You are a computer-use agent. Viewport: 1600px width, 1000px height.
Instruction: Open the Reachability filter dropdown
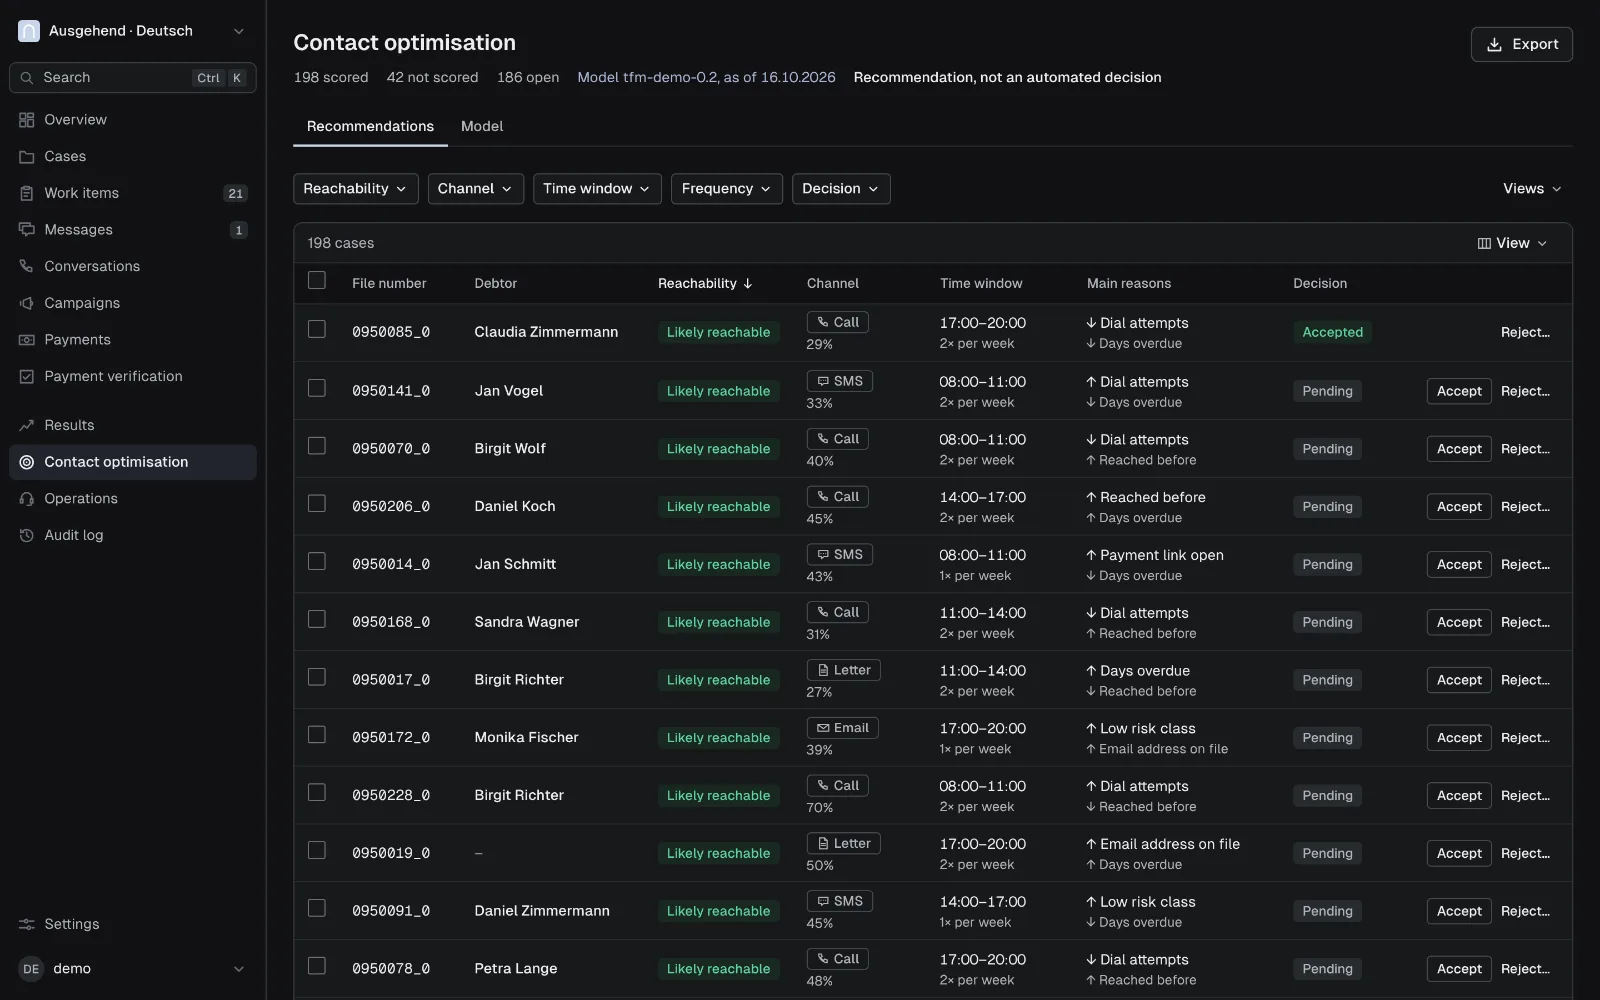click(x=355, y=189)
